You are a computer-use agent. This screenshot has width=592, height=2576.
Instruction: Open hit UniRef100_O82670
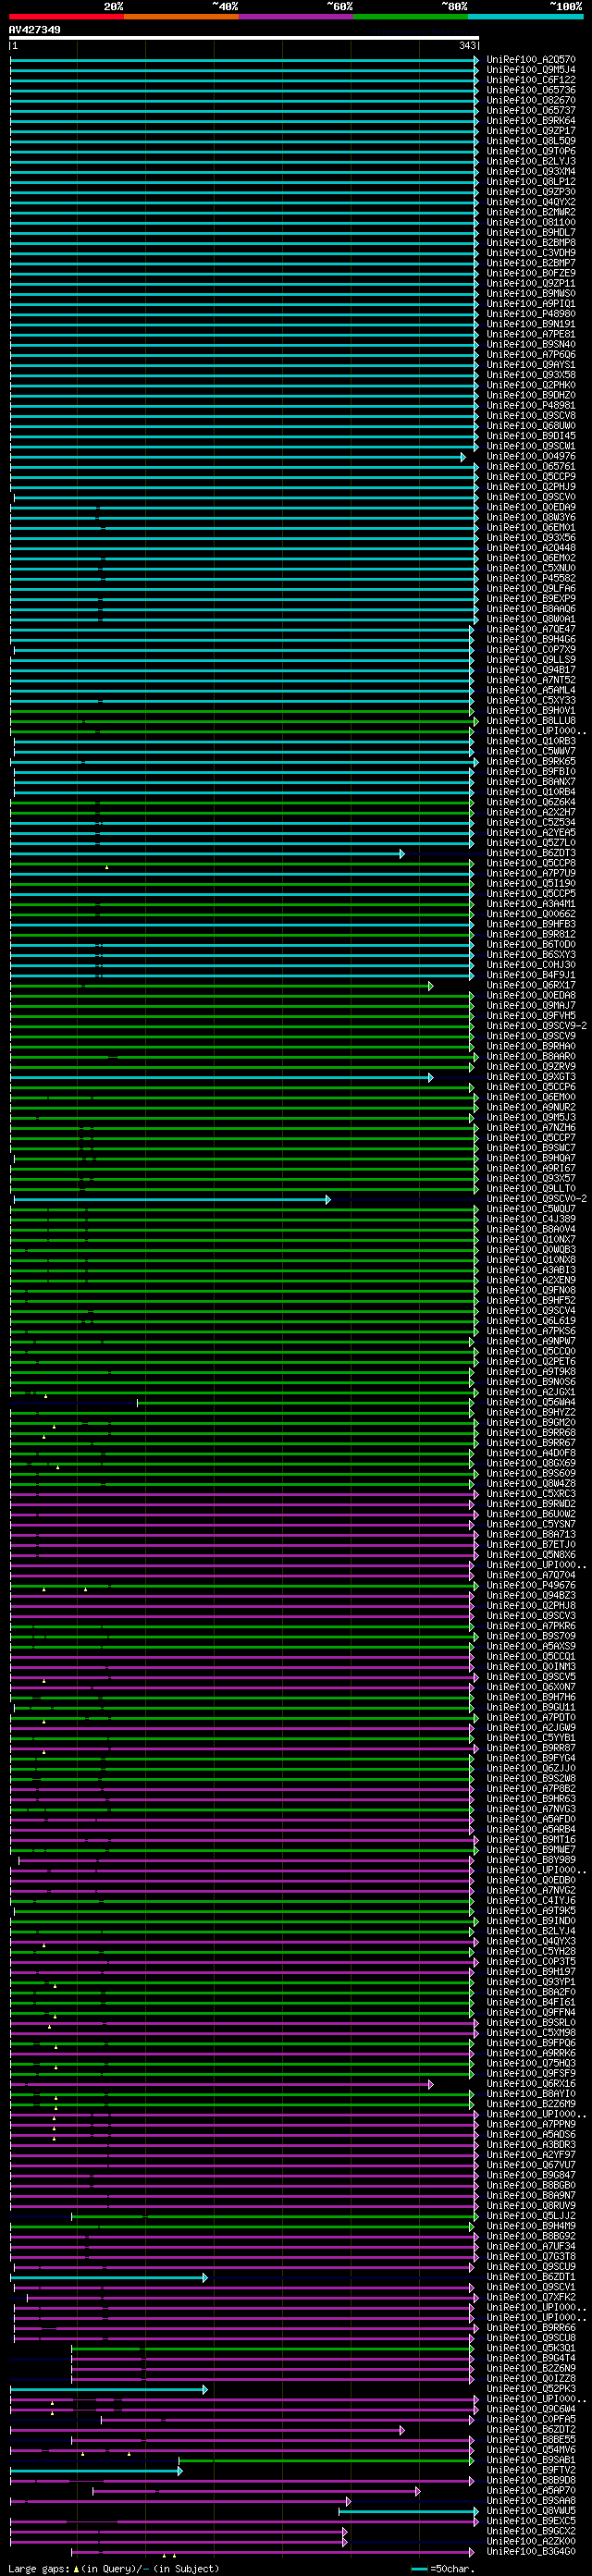530,100
